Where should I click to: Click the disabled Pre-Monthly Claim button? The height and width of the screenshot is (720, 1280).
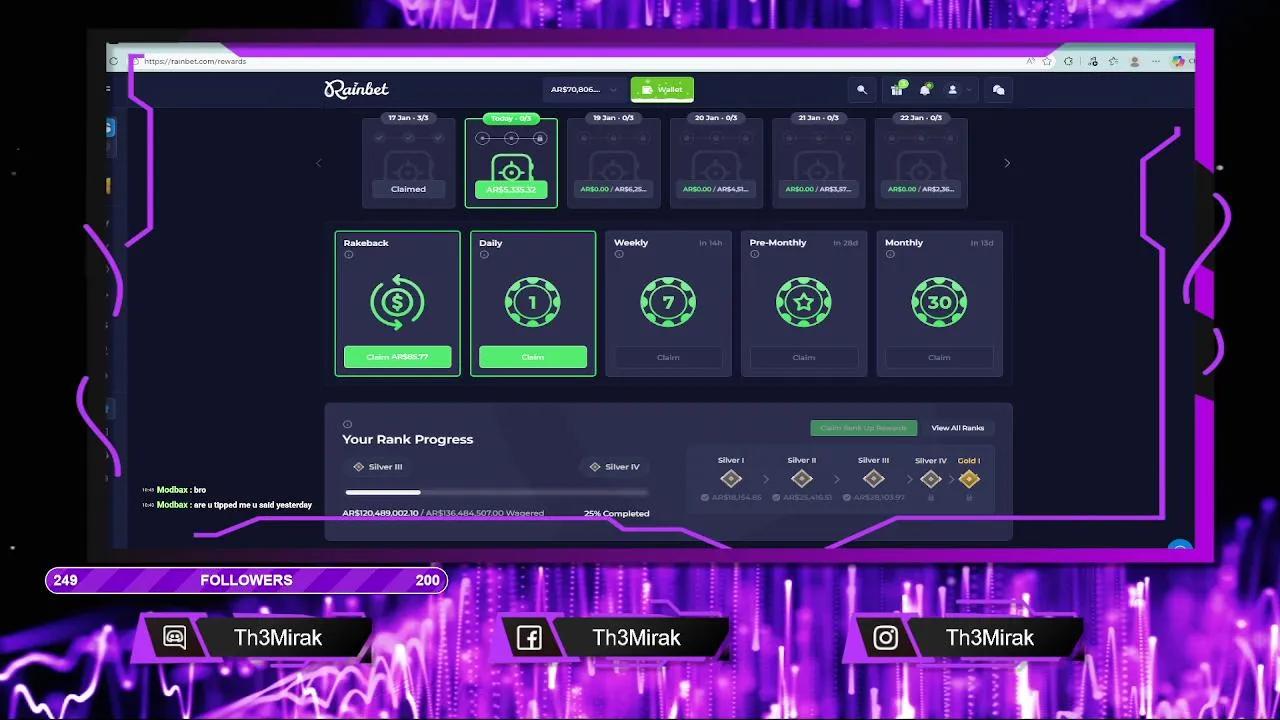[x=804, y=357]
